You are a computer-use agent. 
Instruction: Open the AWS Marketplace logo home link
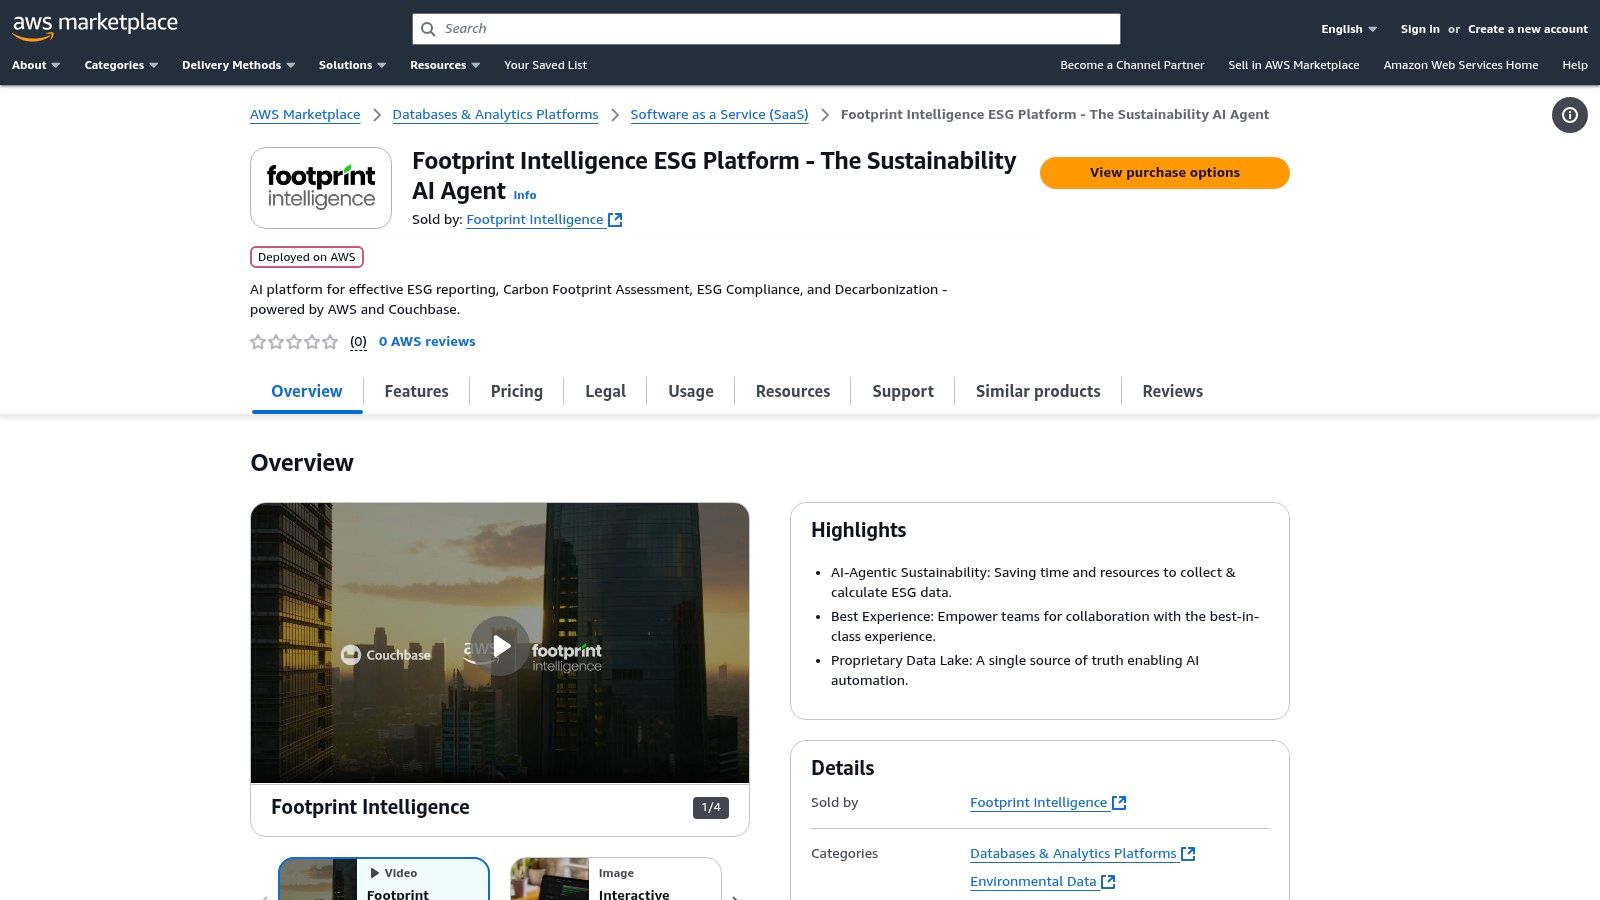(95, 27)
